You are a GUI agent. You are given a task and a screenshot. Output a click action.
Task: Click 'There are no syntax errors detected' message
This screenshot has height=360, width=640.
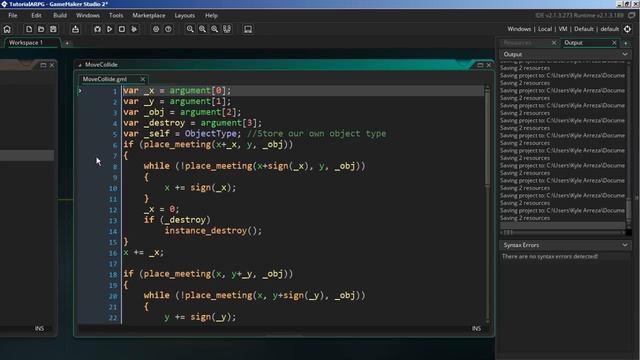550,256
